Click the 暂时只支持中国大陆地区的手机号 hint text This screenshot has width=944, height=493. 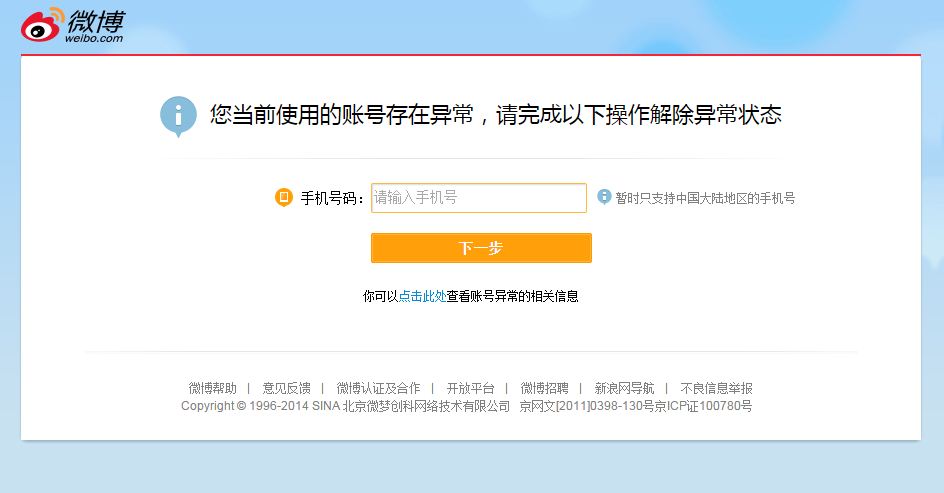(705, 198)
